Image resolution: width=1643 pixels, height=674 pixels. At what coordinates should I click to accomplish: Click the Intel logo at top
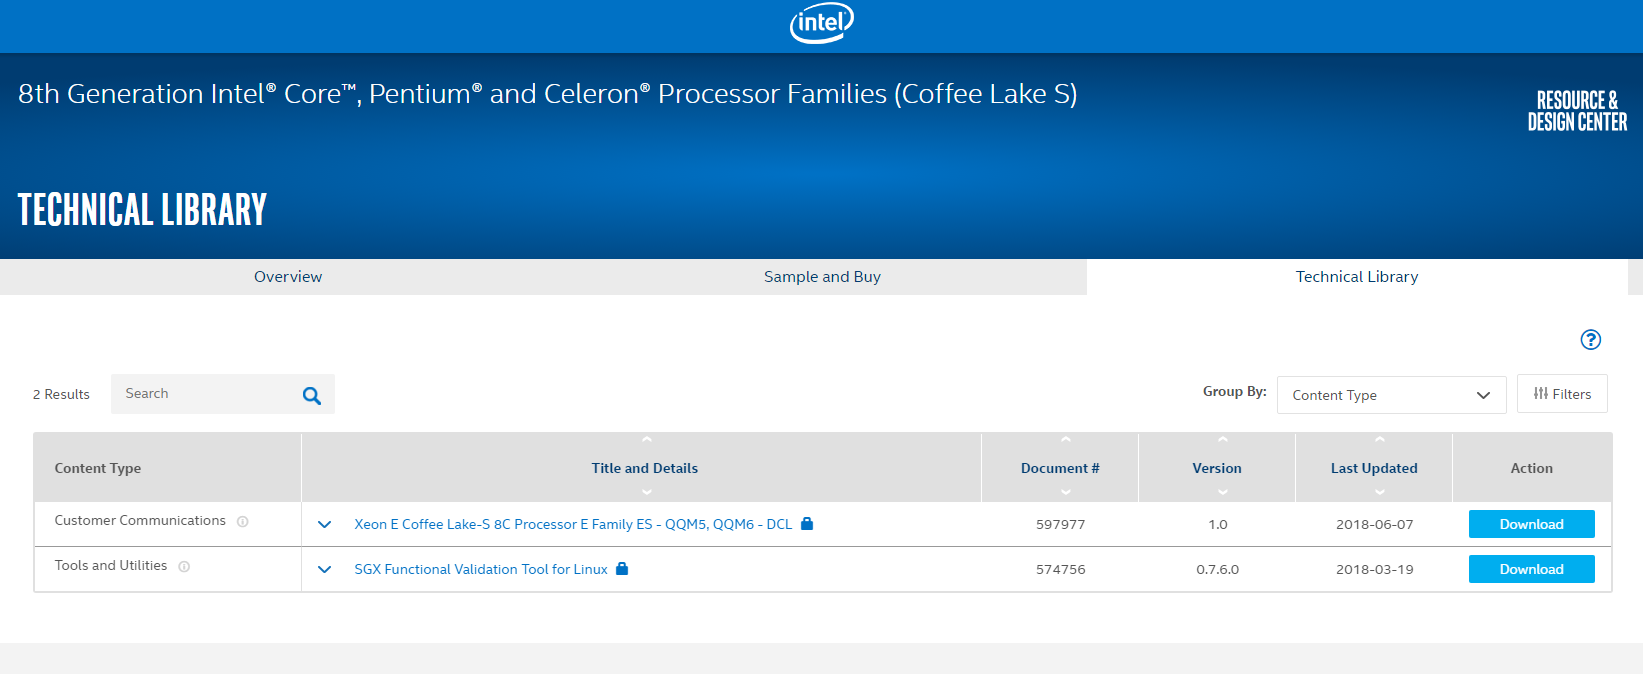821,24
